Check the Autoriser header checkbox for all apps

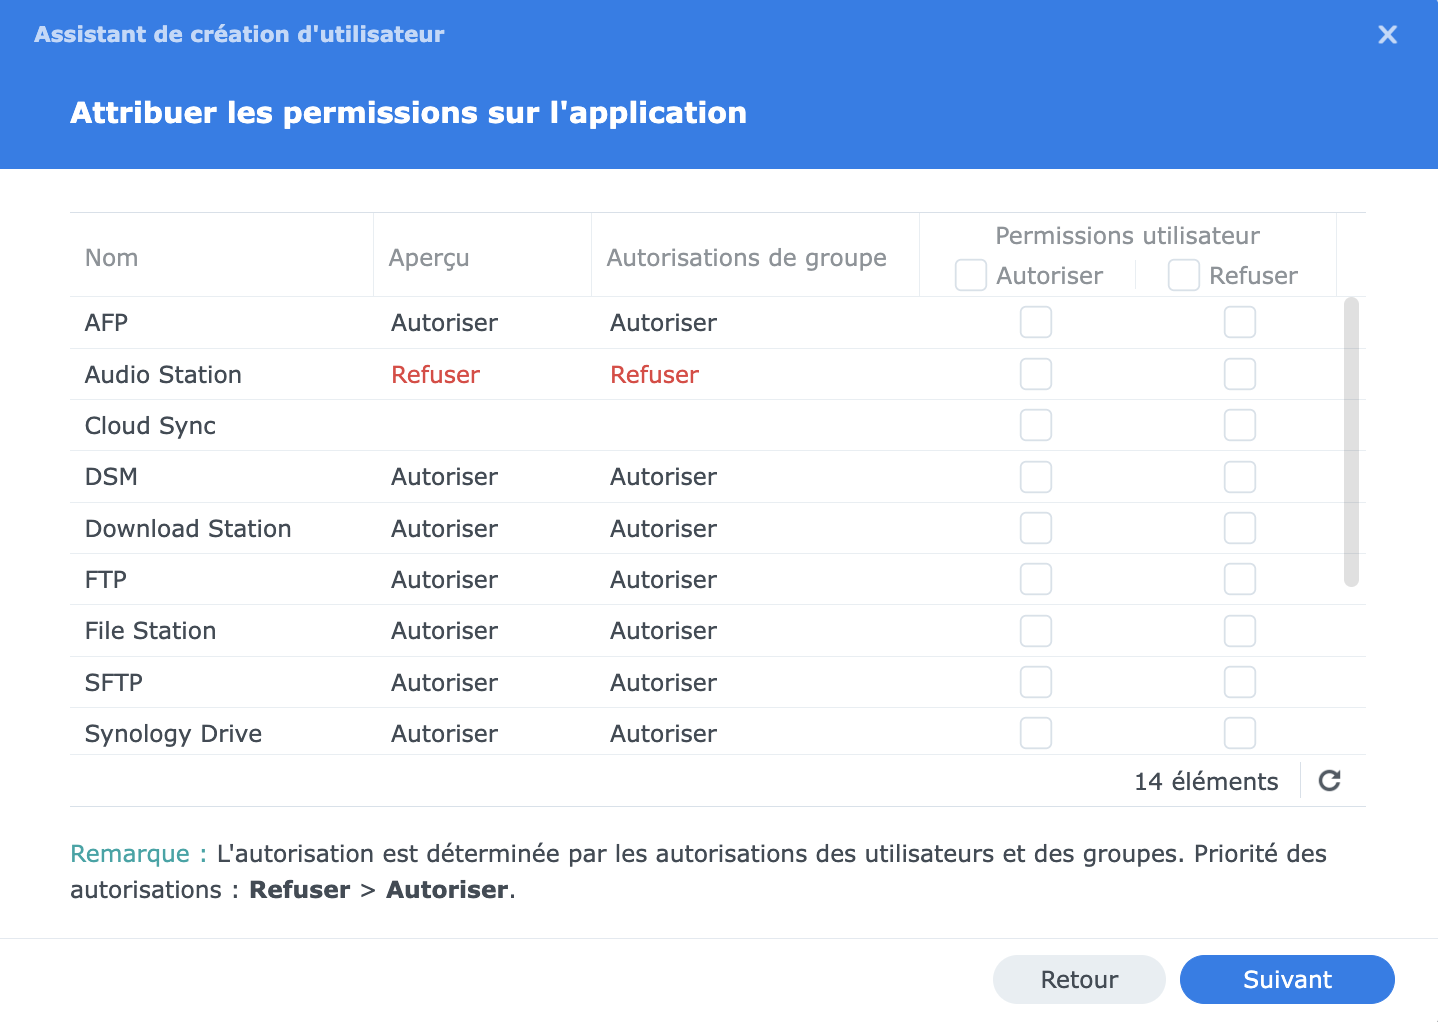click(x=971, y=275)
